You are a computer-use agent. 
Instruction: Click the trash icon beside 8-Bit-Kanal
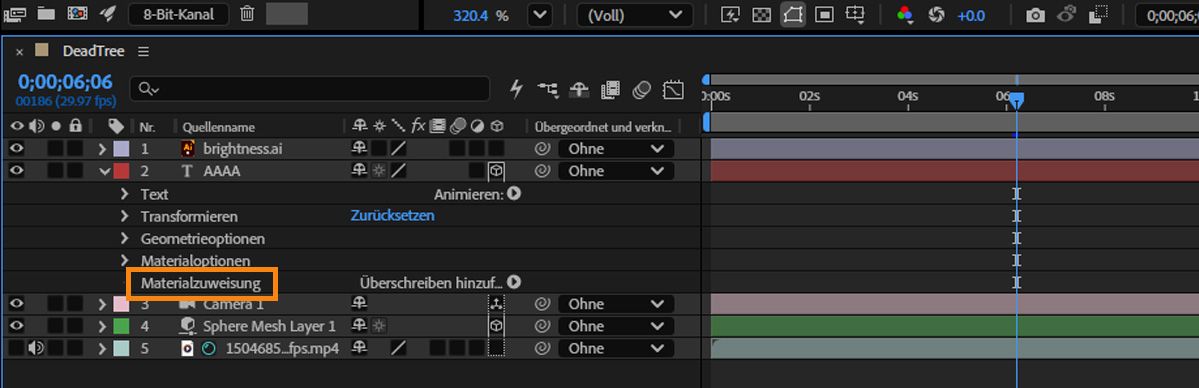point(247,14)
